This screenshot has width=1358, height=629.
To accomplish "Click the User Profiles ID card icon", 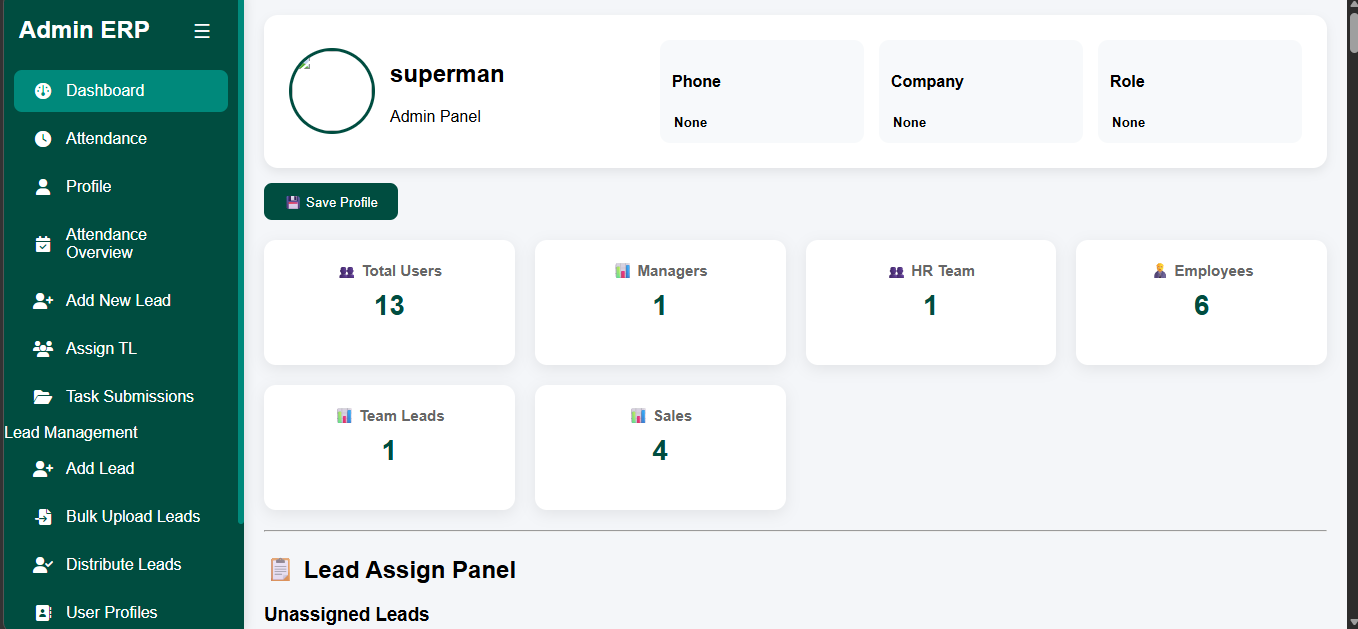I will 42,612.
